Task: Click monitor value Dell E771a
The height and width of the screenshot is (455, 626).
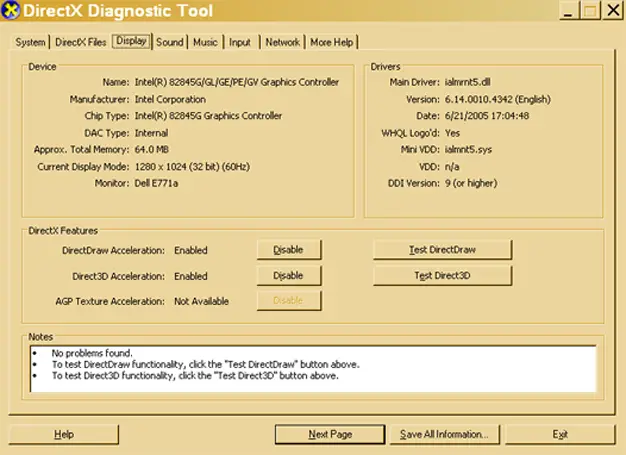Action: tap(156, 183)
